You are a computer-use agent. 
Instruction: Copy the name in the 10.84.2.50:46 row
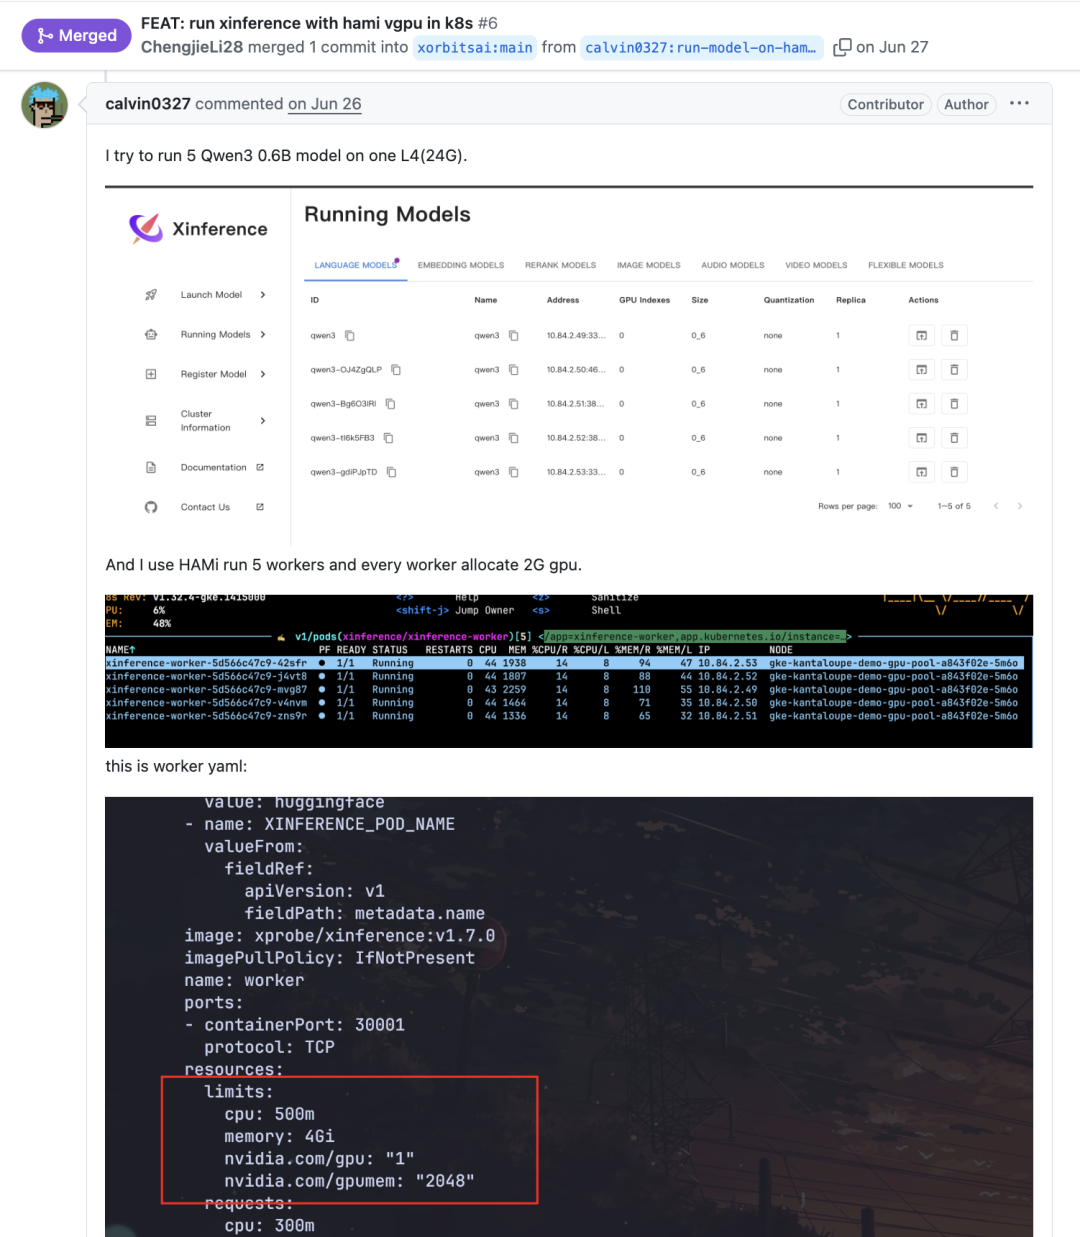514,370
